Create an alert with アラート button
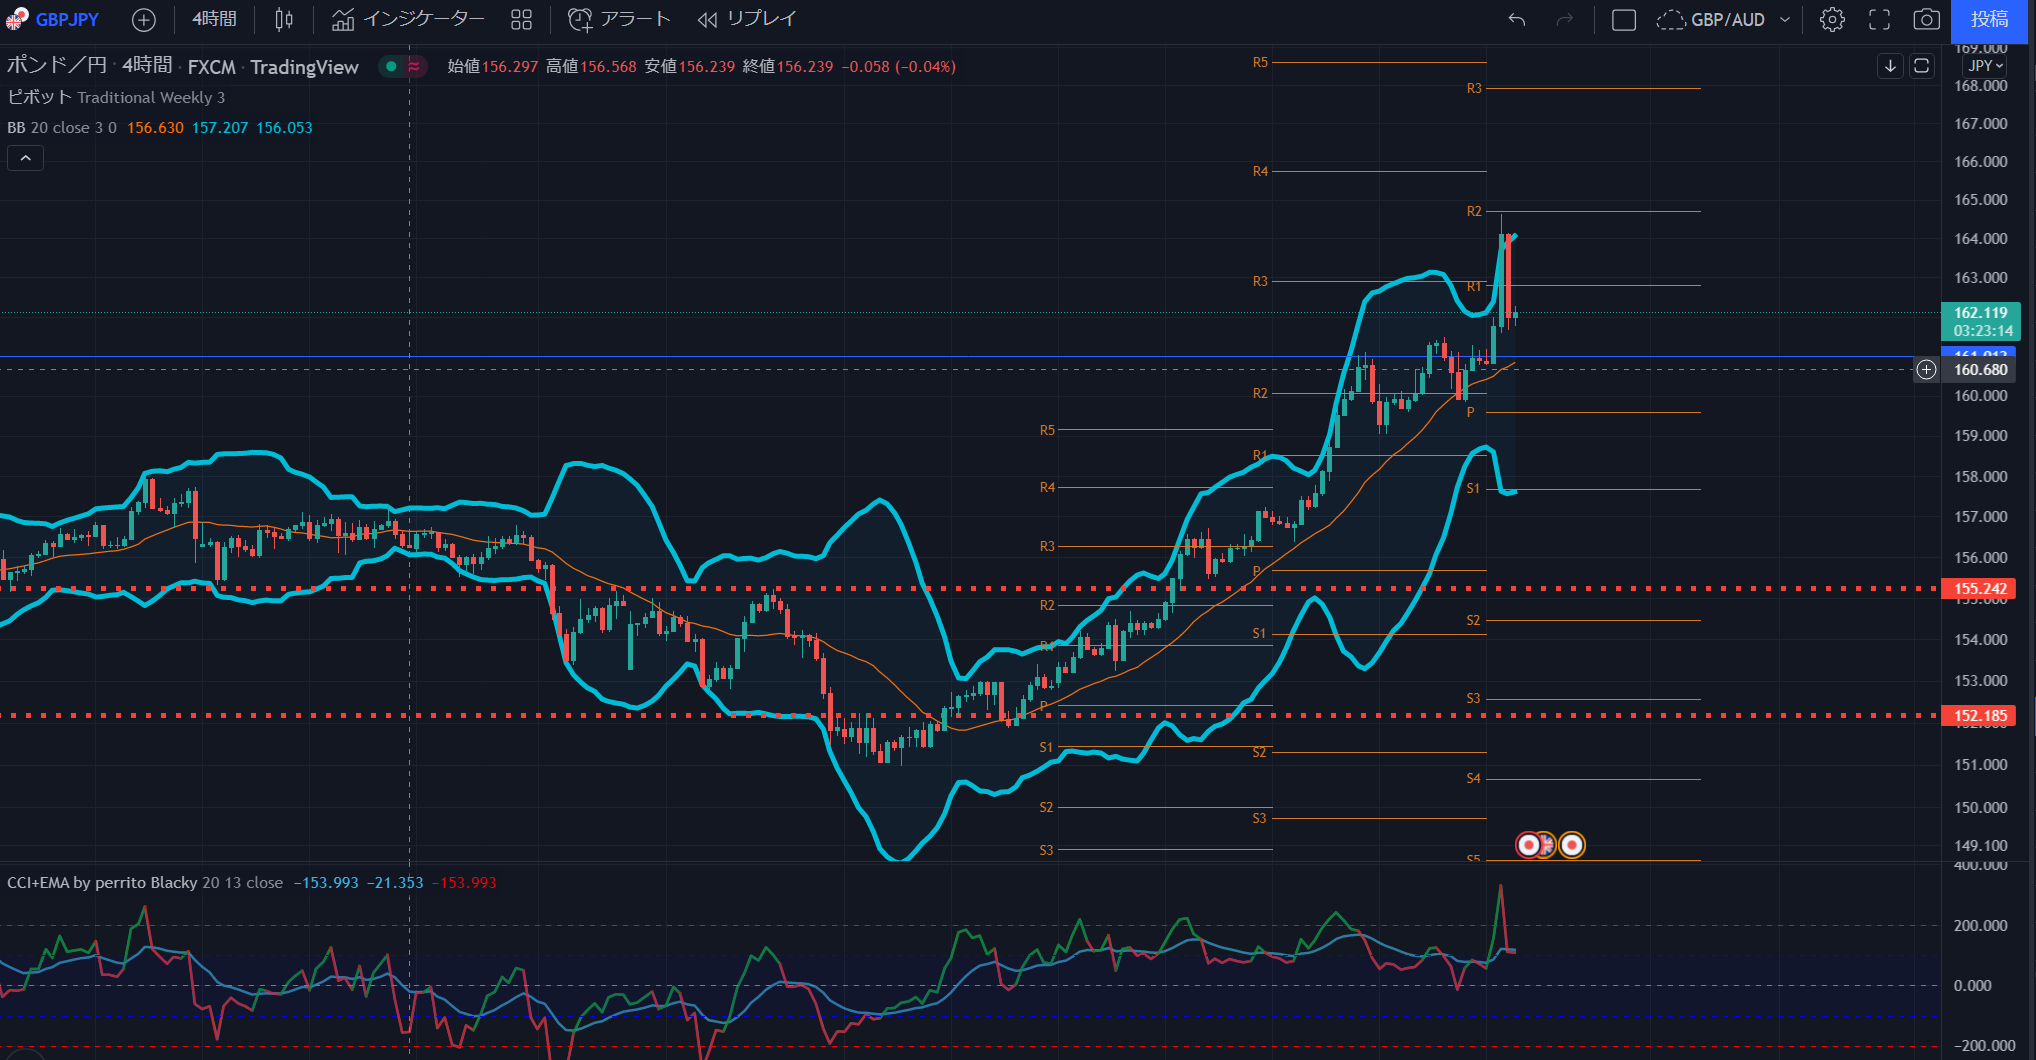 point(619,19)
